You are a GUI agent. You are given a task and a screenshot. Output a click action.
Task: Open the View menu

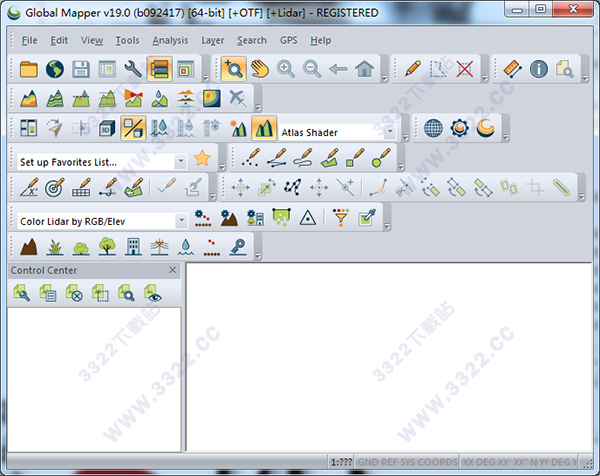click(x=92, y=40)
